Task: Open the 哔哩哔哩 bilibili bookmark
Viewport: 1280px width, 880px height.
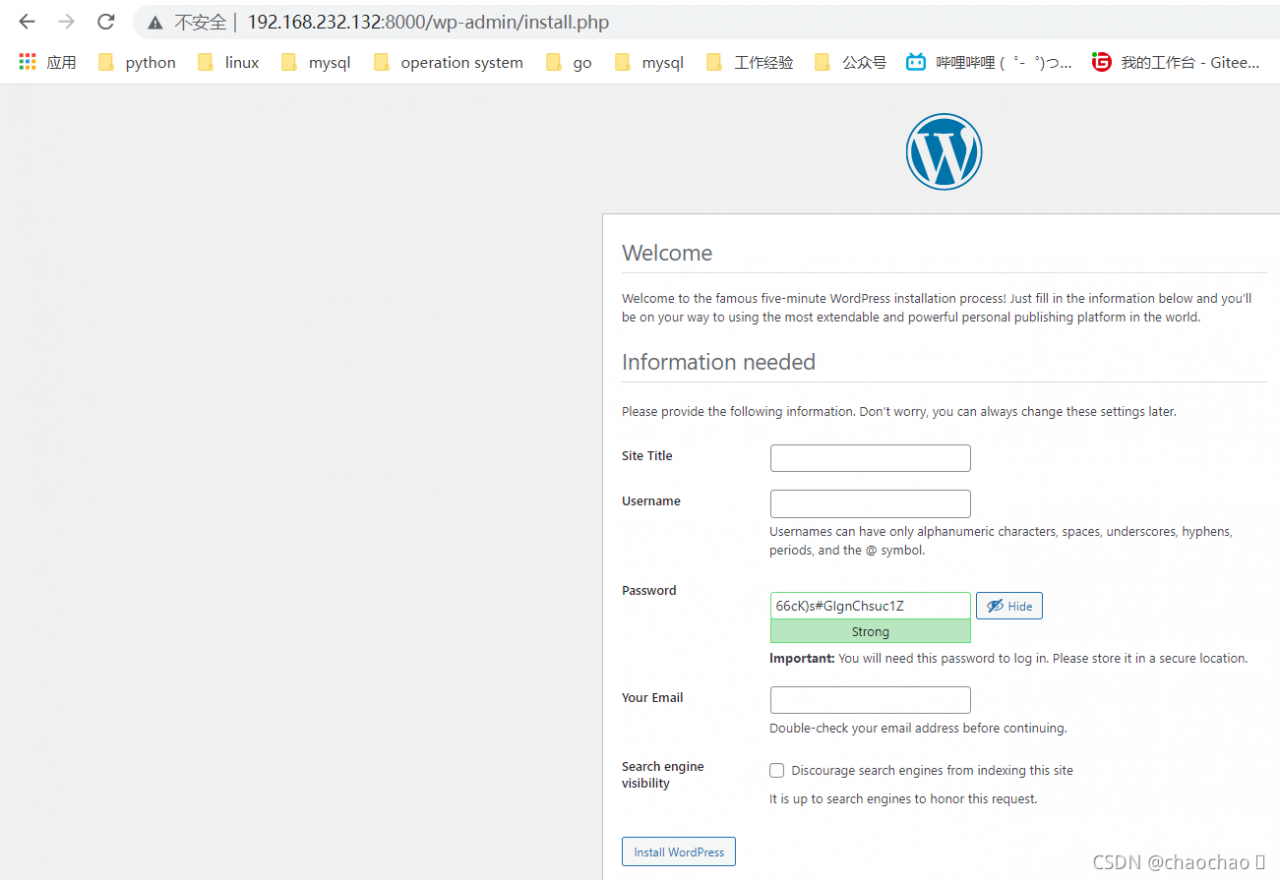Action: (x=989, y=62)
